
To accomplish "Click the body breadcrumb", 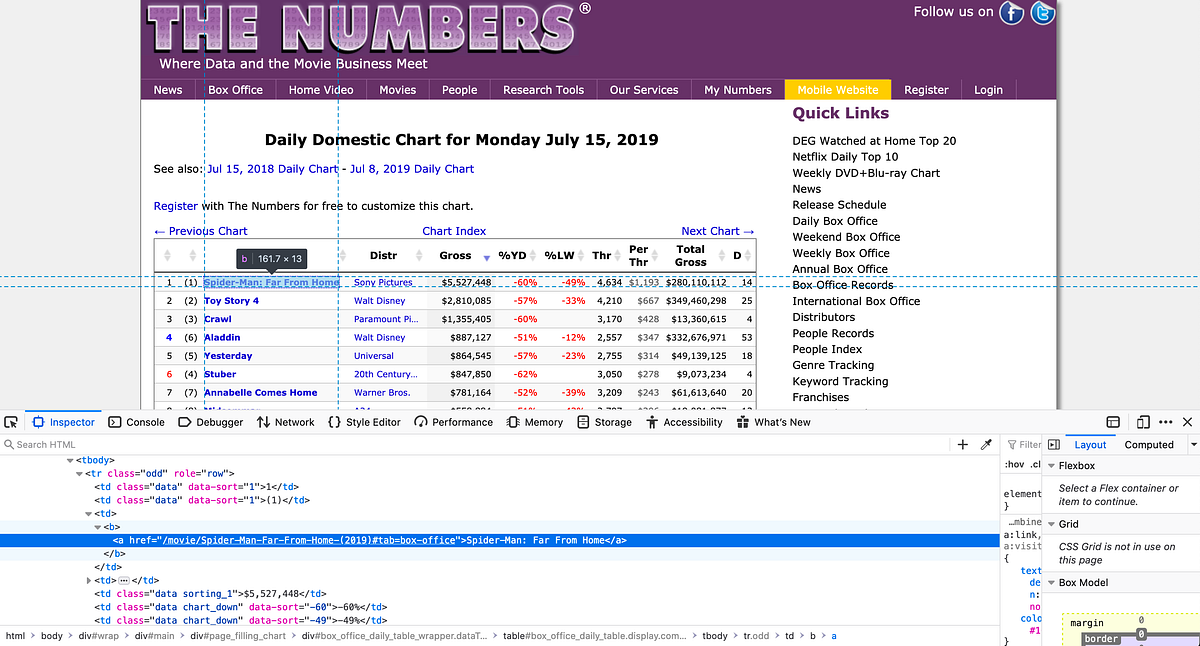I will (x=51, y=636).
